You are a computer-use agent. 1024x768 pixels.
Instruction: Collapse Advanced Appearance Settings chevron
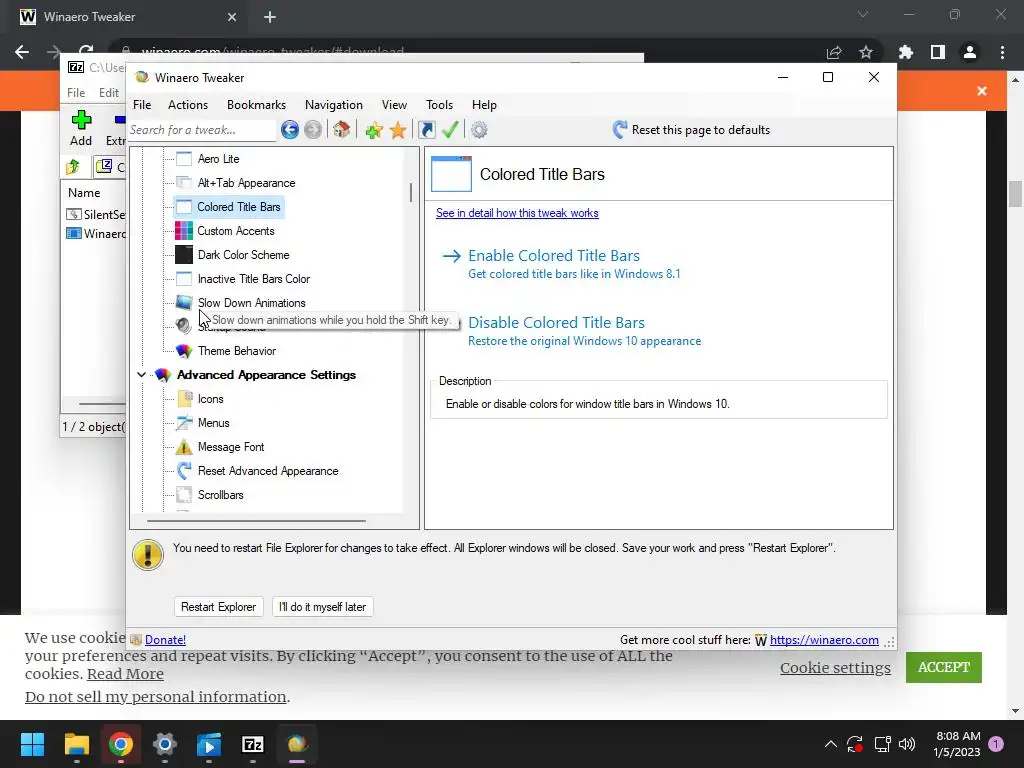coord(141,375)
